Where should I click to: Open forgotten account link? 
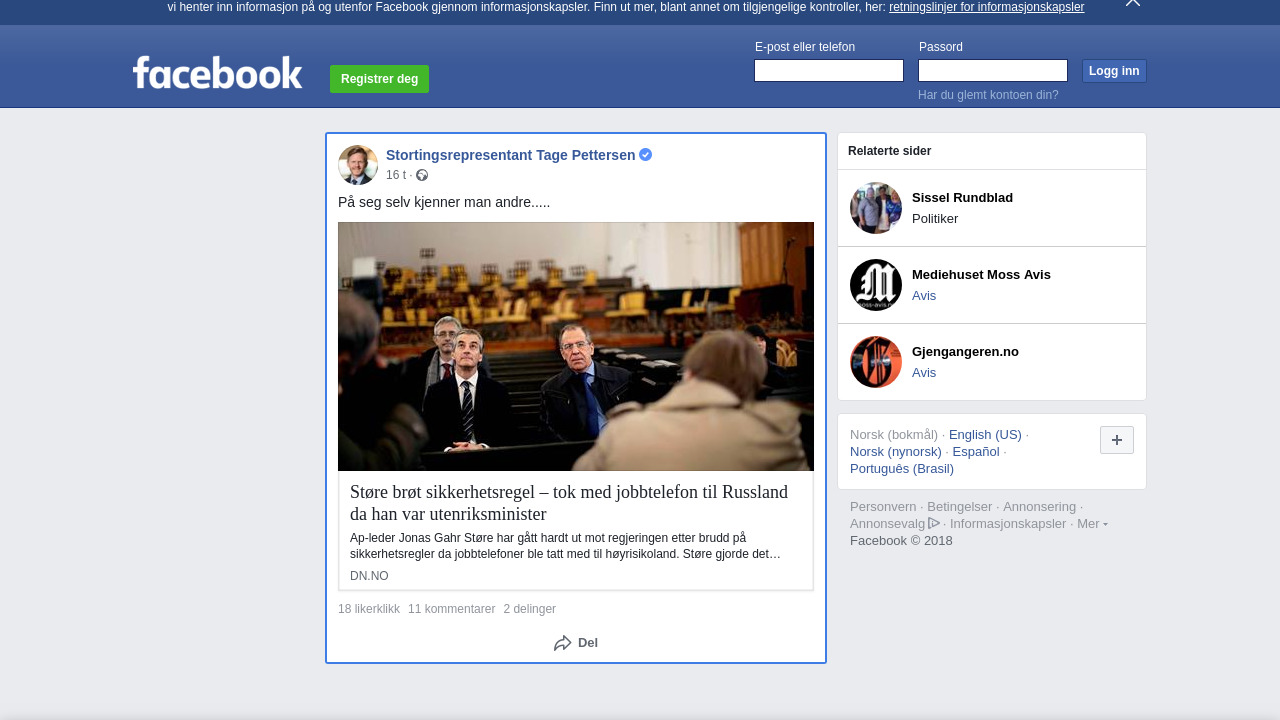tap(988, 95)
